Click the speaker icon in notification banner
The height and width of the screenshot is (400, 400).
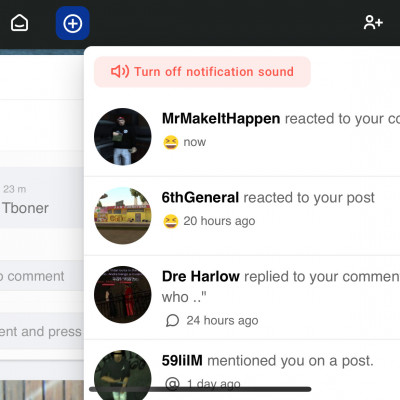click(x=120, y=71)
